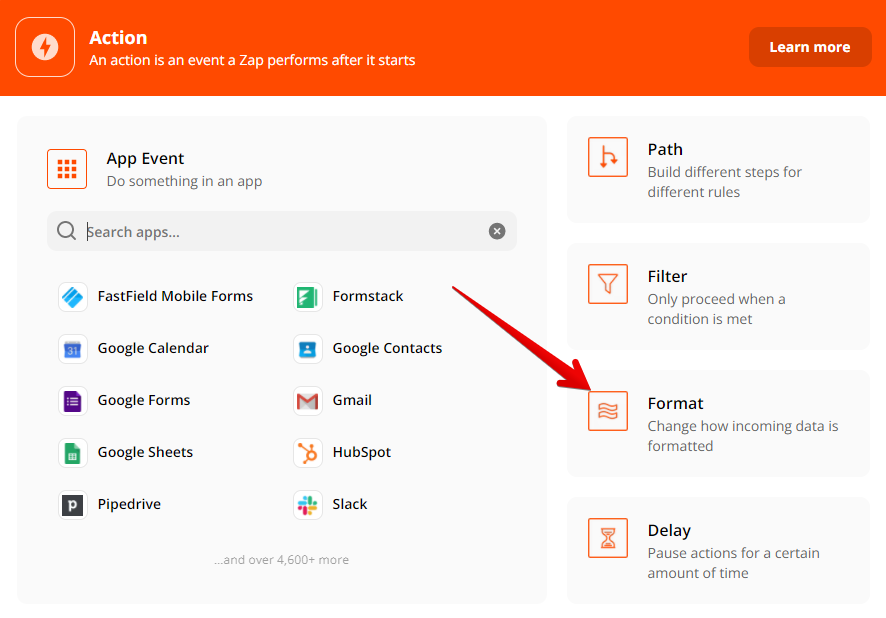Click the Filter funnel icon
Image resolution: width=886 pixels, height=618 pixels.
pyautogui.click(x=607, y=284)
